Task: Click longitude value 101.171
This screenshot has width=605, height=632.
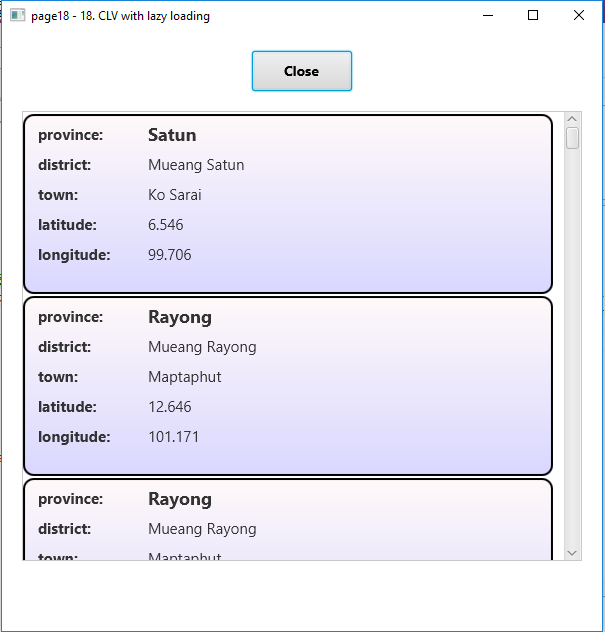Action: [x=174, y=437]
